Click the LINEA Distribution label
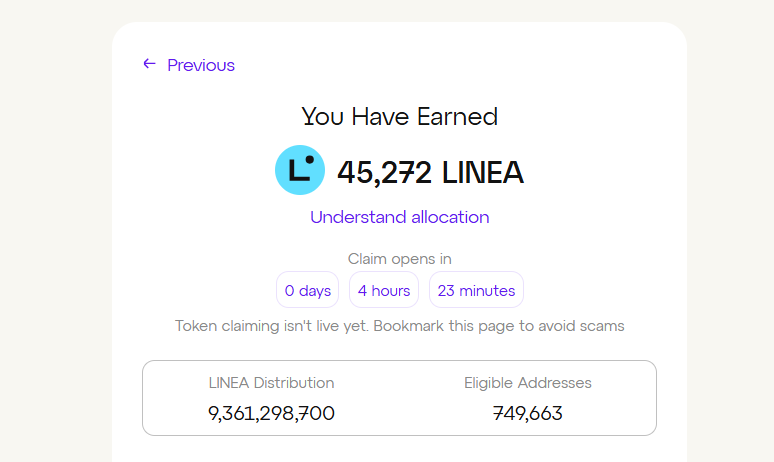This screenshot has height=462, width=774. 271,383
